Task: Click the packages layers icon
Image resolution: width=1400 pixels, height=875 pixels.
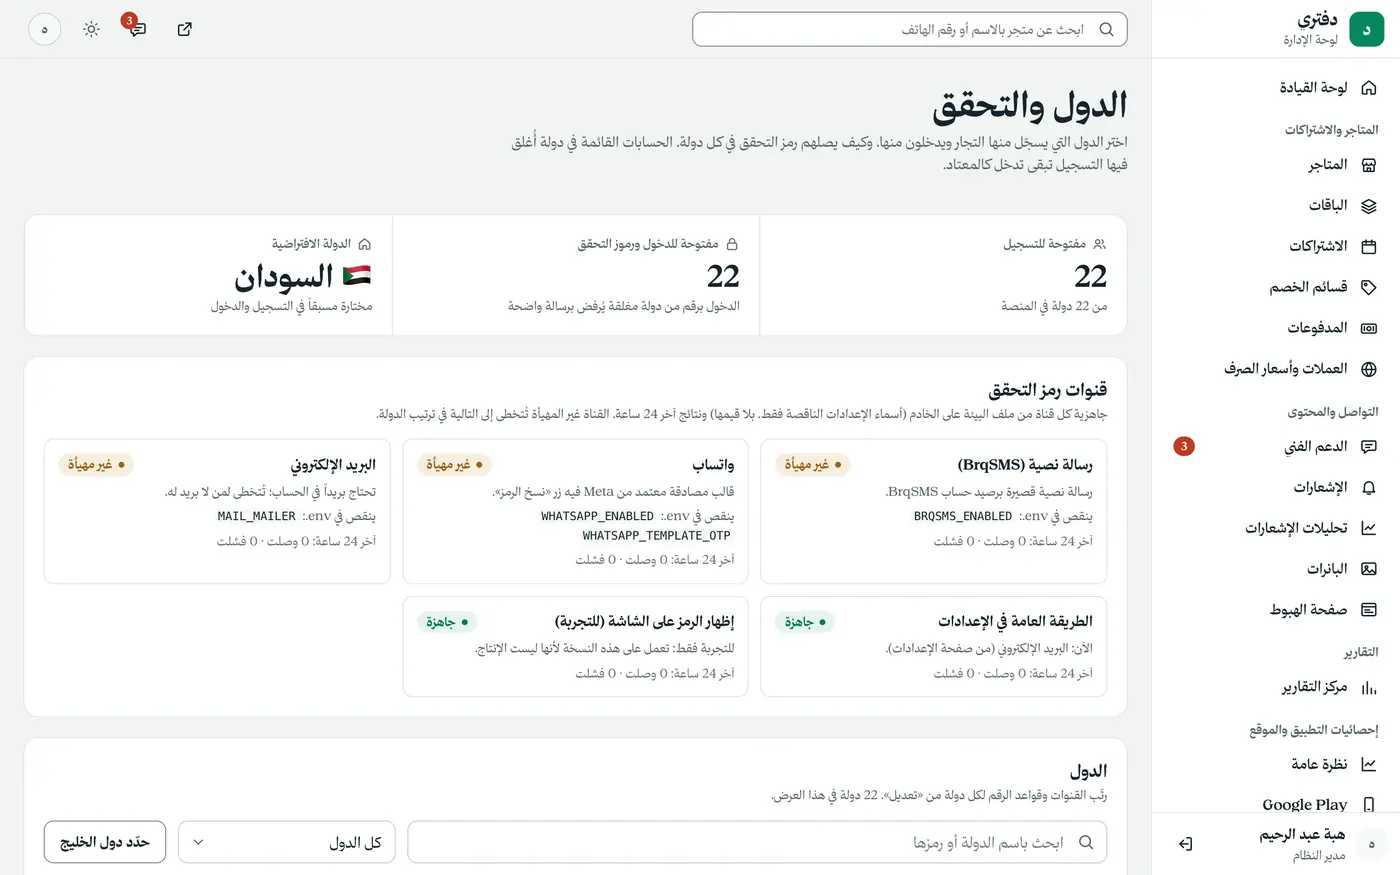Action: 1369,206
